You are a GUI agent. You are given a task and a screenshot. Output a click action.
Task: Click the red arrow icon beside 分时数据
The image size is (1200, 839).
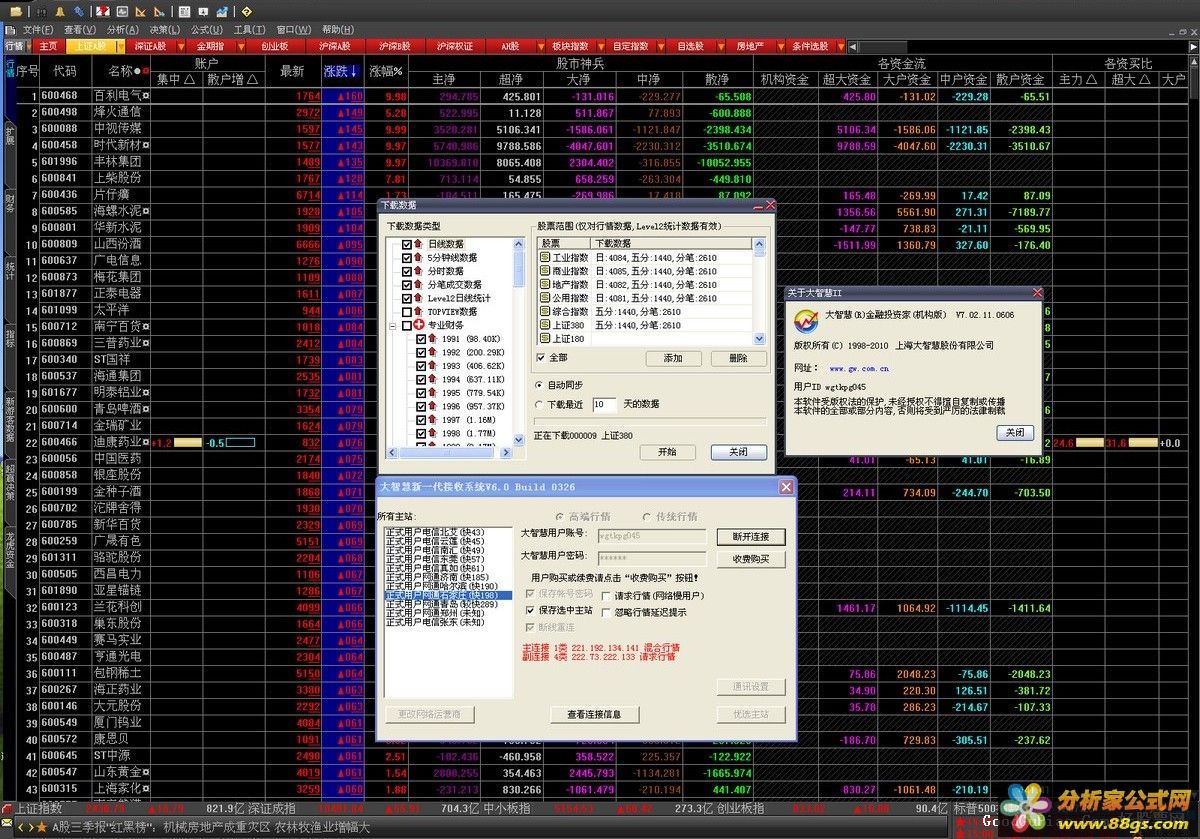(418, 271)
